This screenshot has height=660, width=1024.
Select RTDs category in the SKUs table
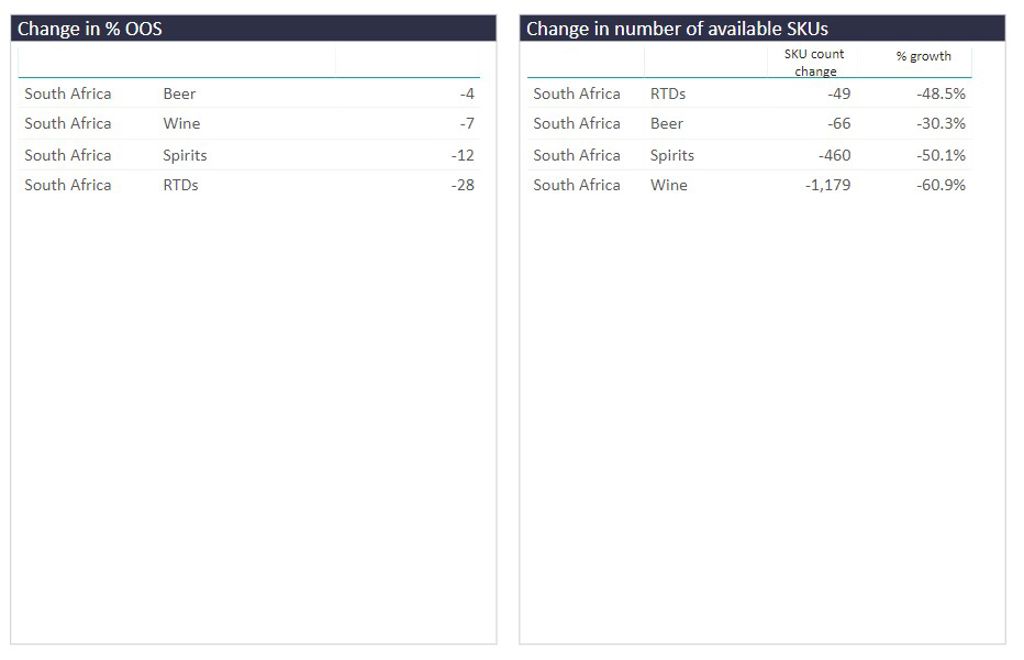pyautogui.click(x=667, y=94)
